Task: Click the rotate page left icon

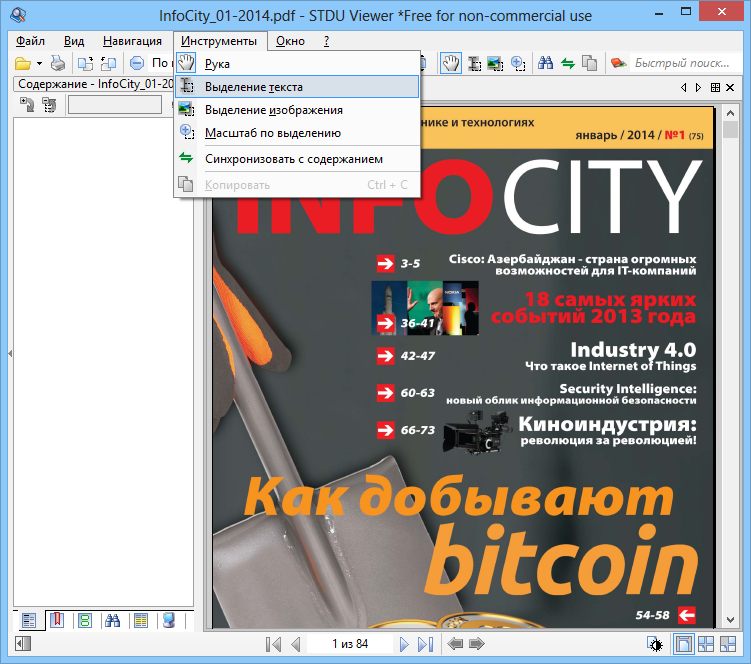Action: [85, 63]
